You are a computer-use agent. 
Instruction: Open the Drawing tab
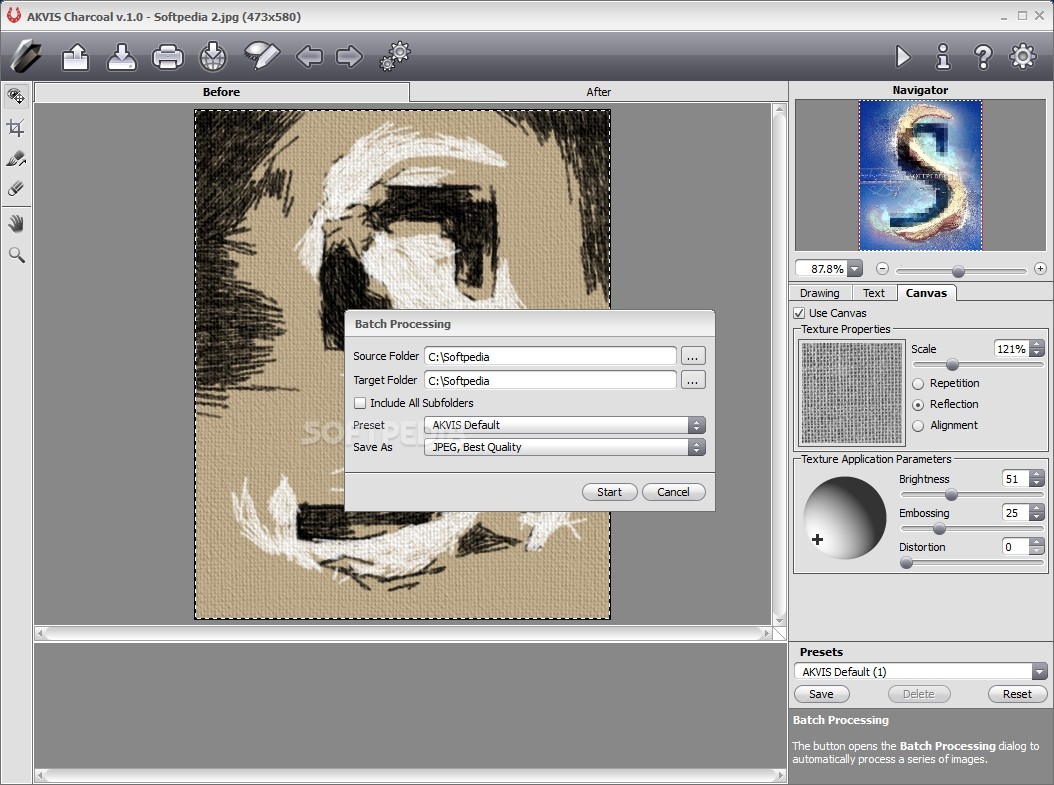click(819, 293)
